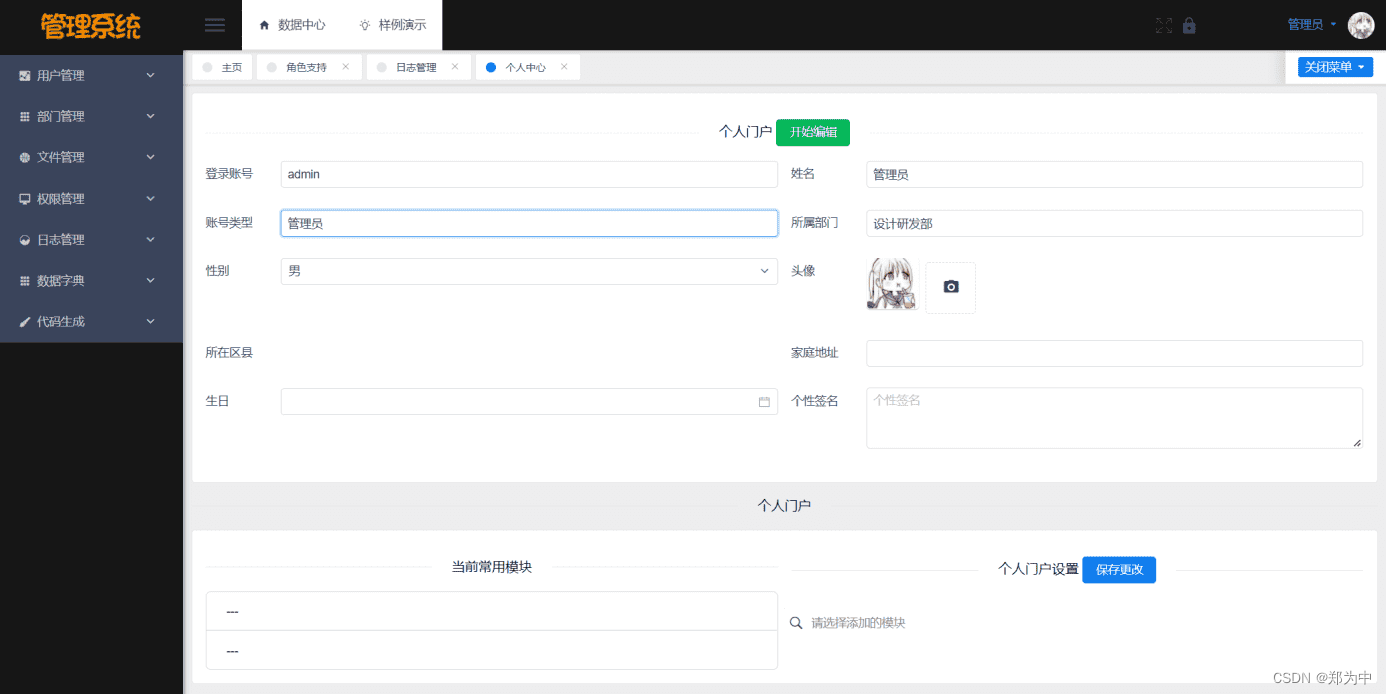Click the 文件管理 sidebar icon
1386x695 pixels.
[25, 157]
